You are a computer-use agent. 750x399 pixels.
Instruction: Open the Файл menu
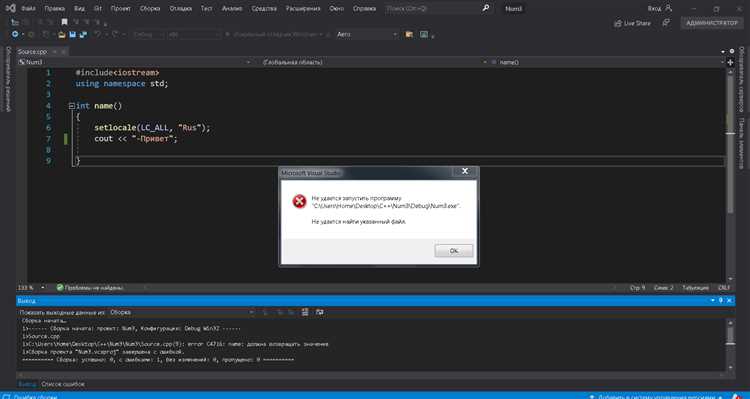tap(28, 9)
